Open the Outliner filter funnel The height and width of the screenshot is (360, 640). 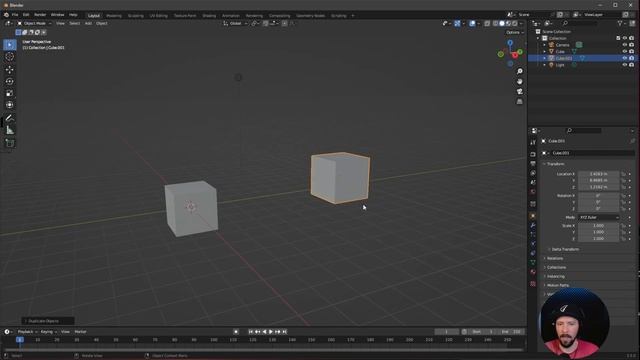(x=620, y=24)
